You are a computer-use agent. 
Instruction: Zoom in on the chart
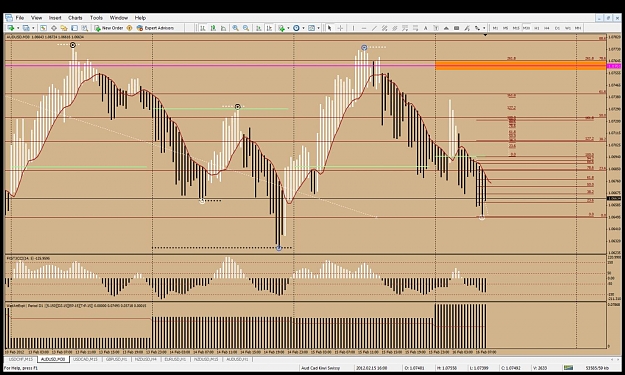pos(236,28)
